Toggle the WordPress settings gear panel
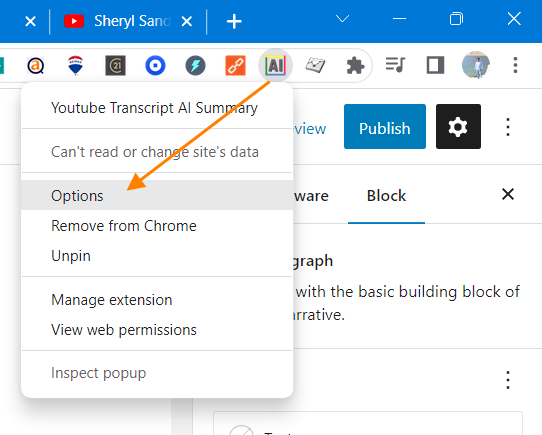The width and height of the screenshot is (542, 435). (458, 127)
